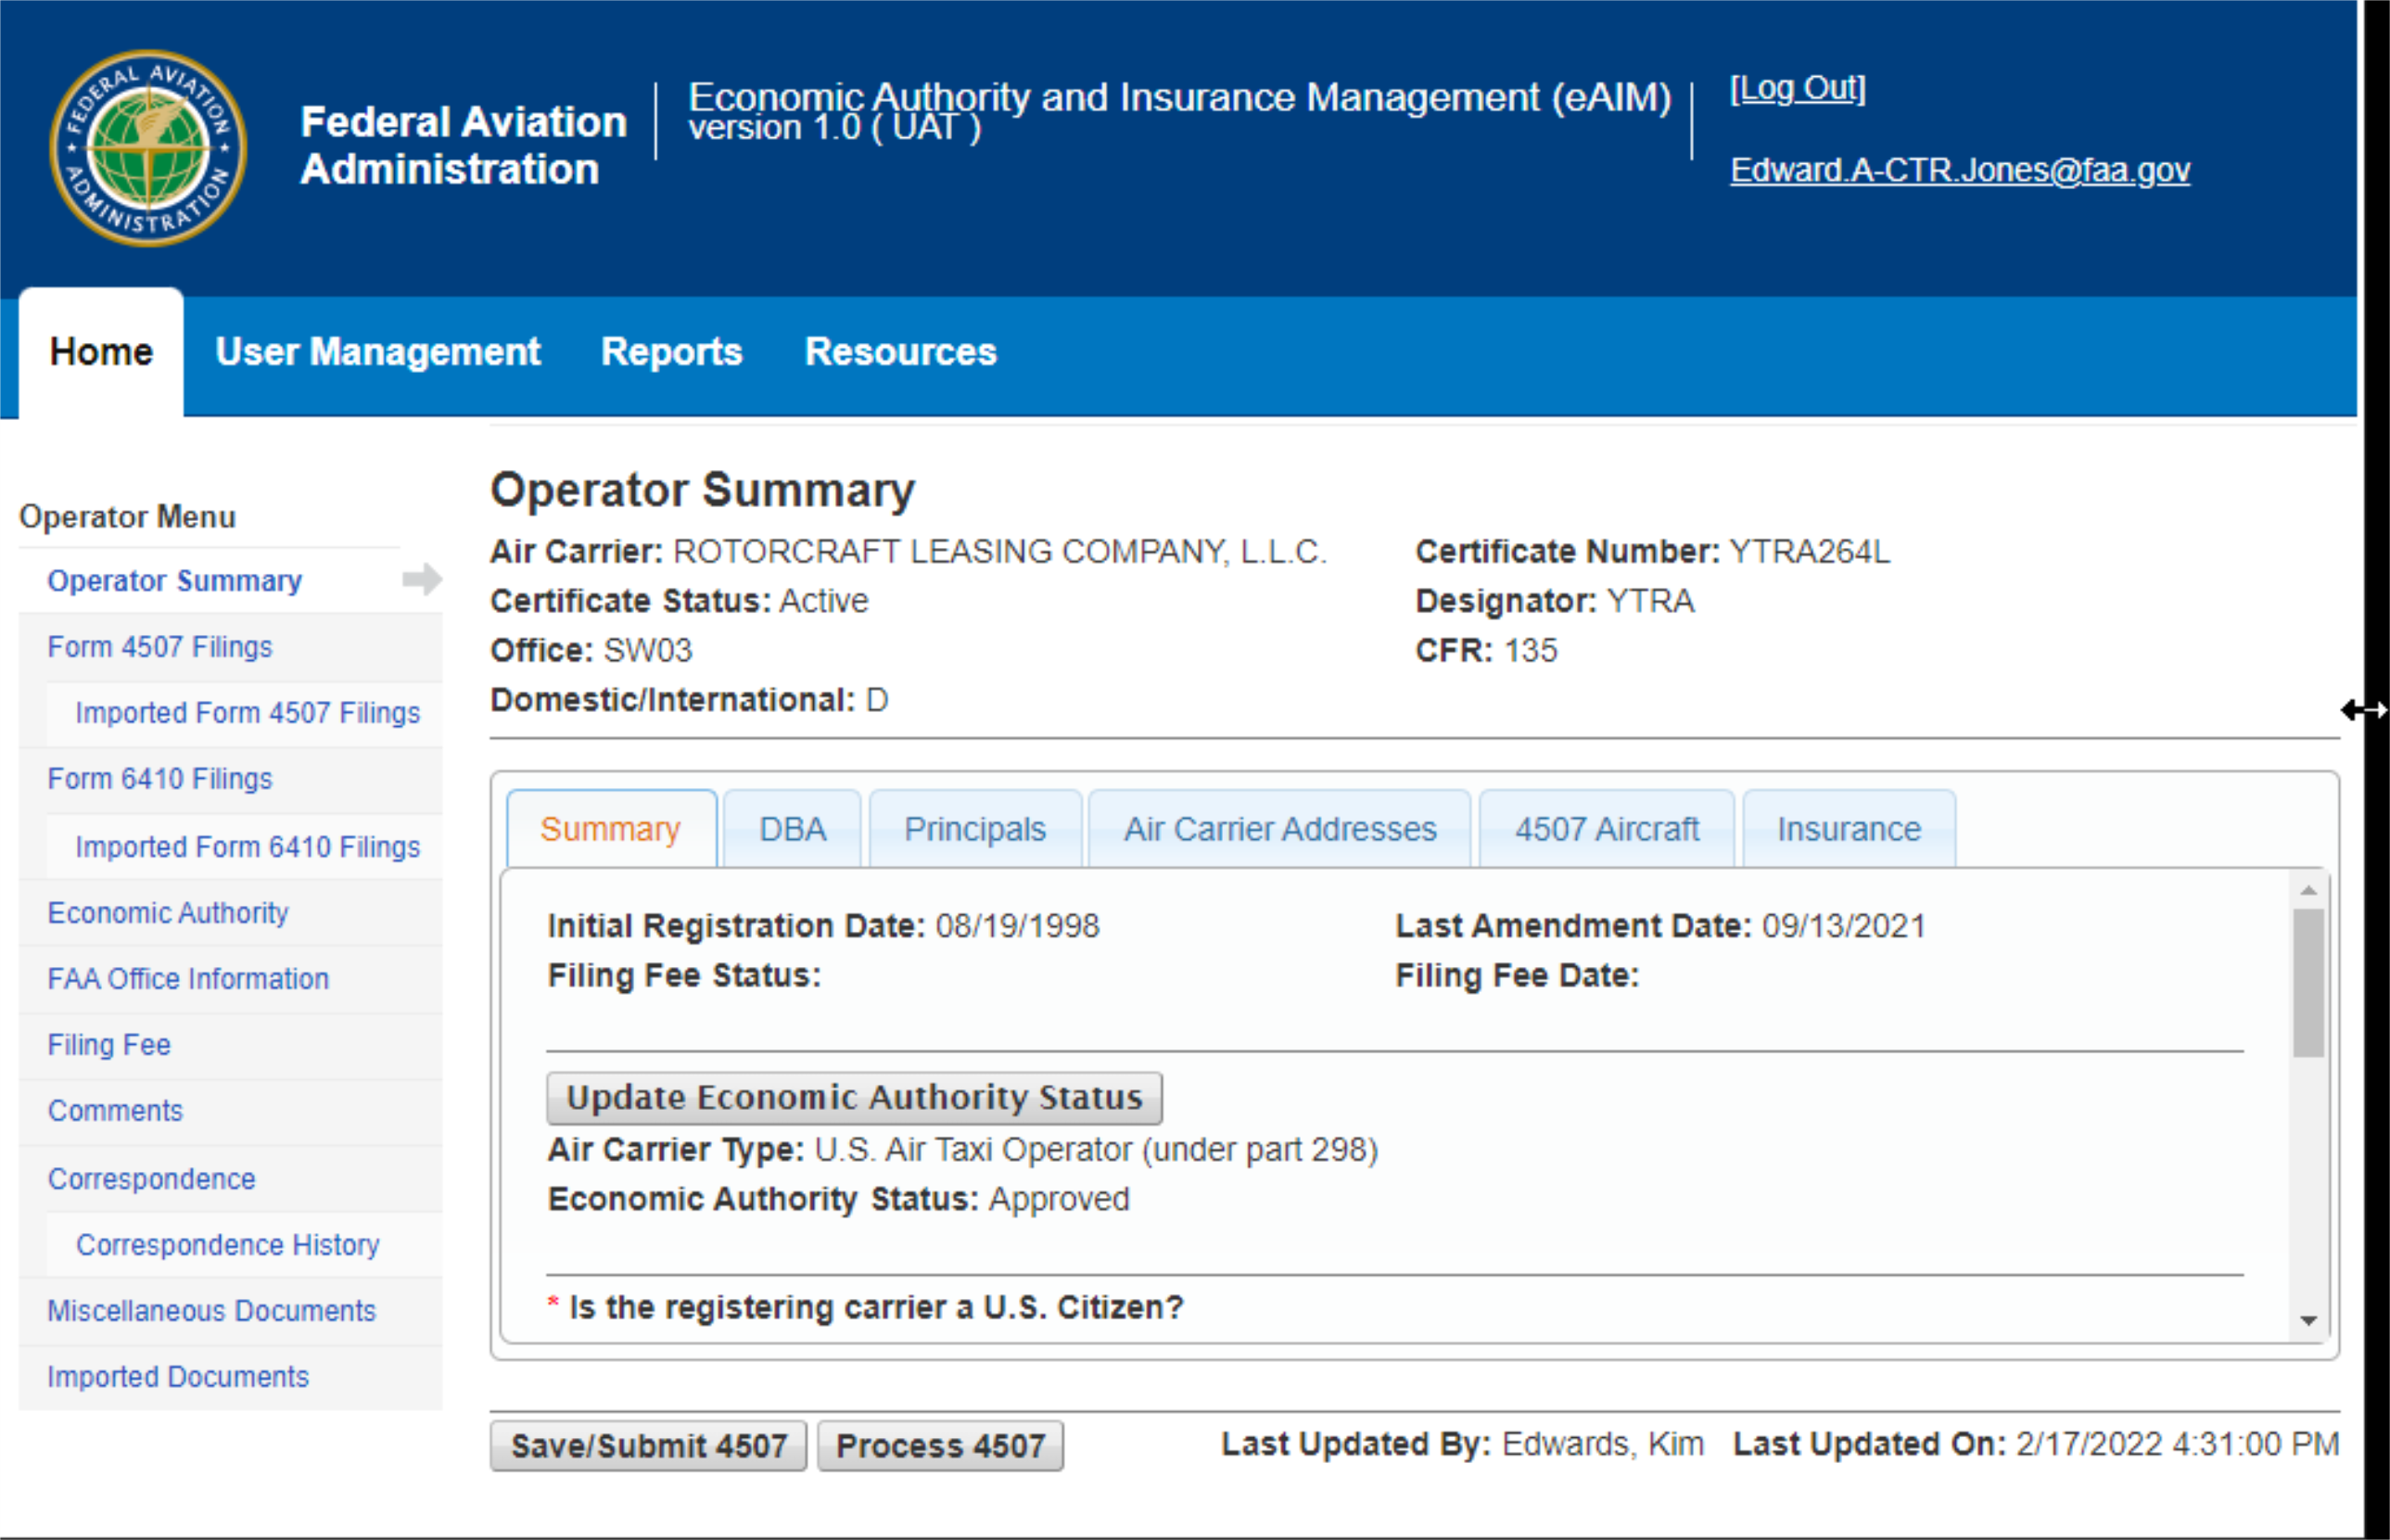Click the version 1.0 (UAT) text
This screenshot has height=1540, width=2390.
click(835, 128)
